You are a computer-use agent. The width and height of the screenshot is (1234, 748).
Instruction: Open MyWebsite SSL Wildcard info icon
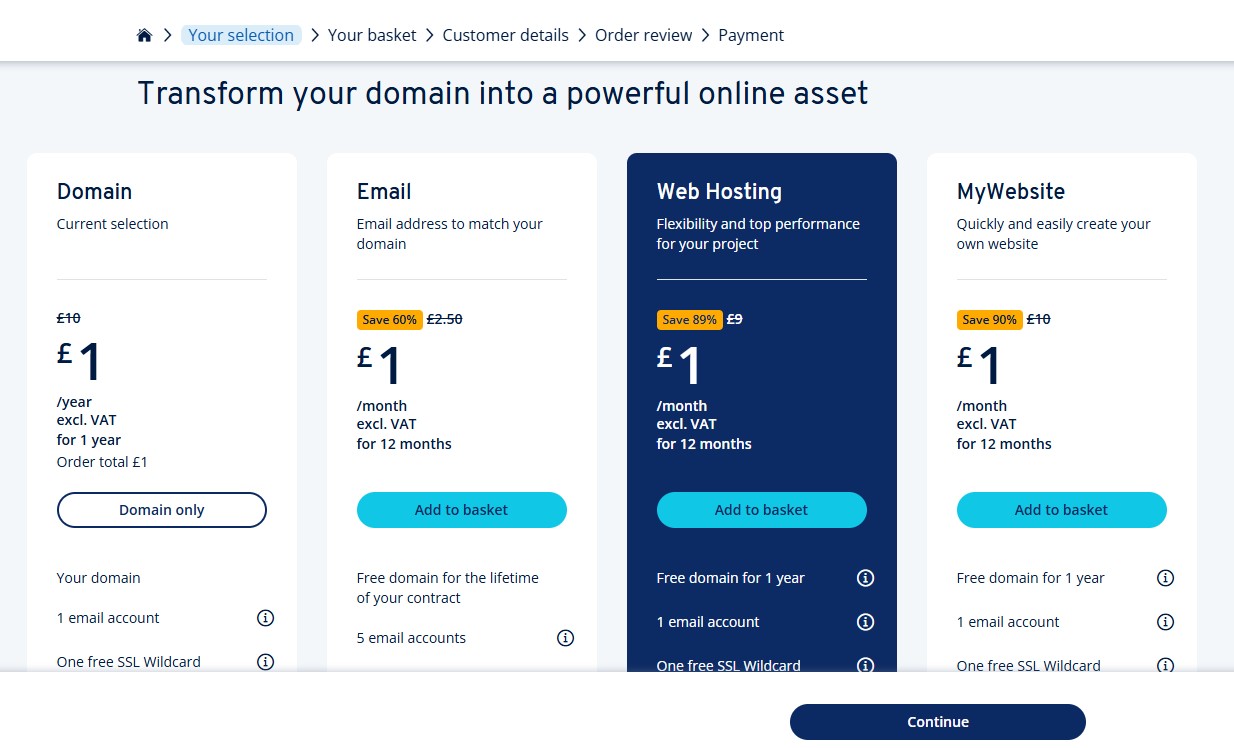click(x=1165, y=665)
